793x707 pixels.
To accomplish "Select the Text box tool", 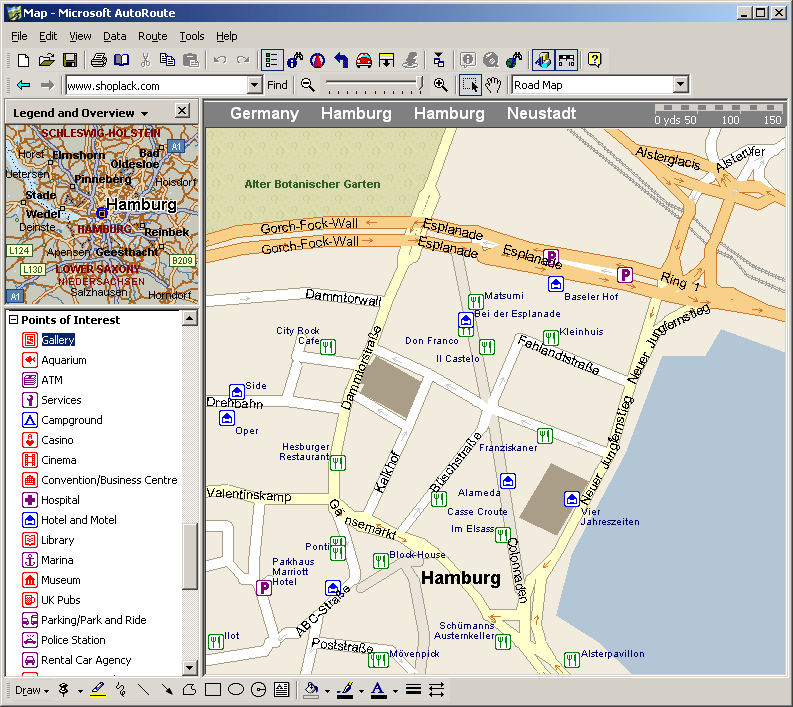I will point(281,690).
